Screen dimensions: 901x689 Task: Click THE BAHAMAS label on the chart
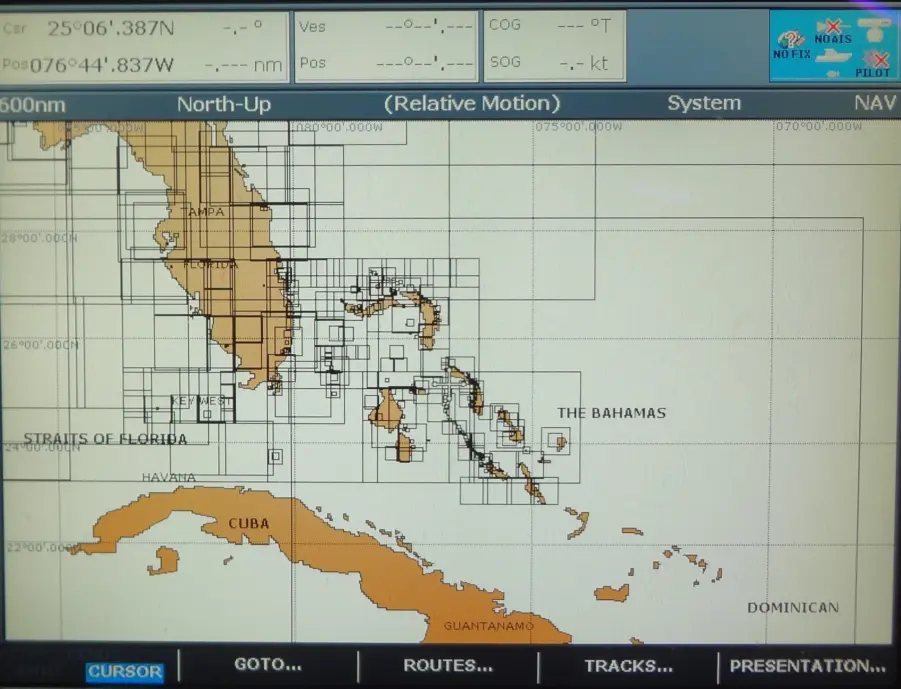[x=613, y=412]
